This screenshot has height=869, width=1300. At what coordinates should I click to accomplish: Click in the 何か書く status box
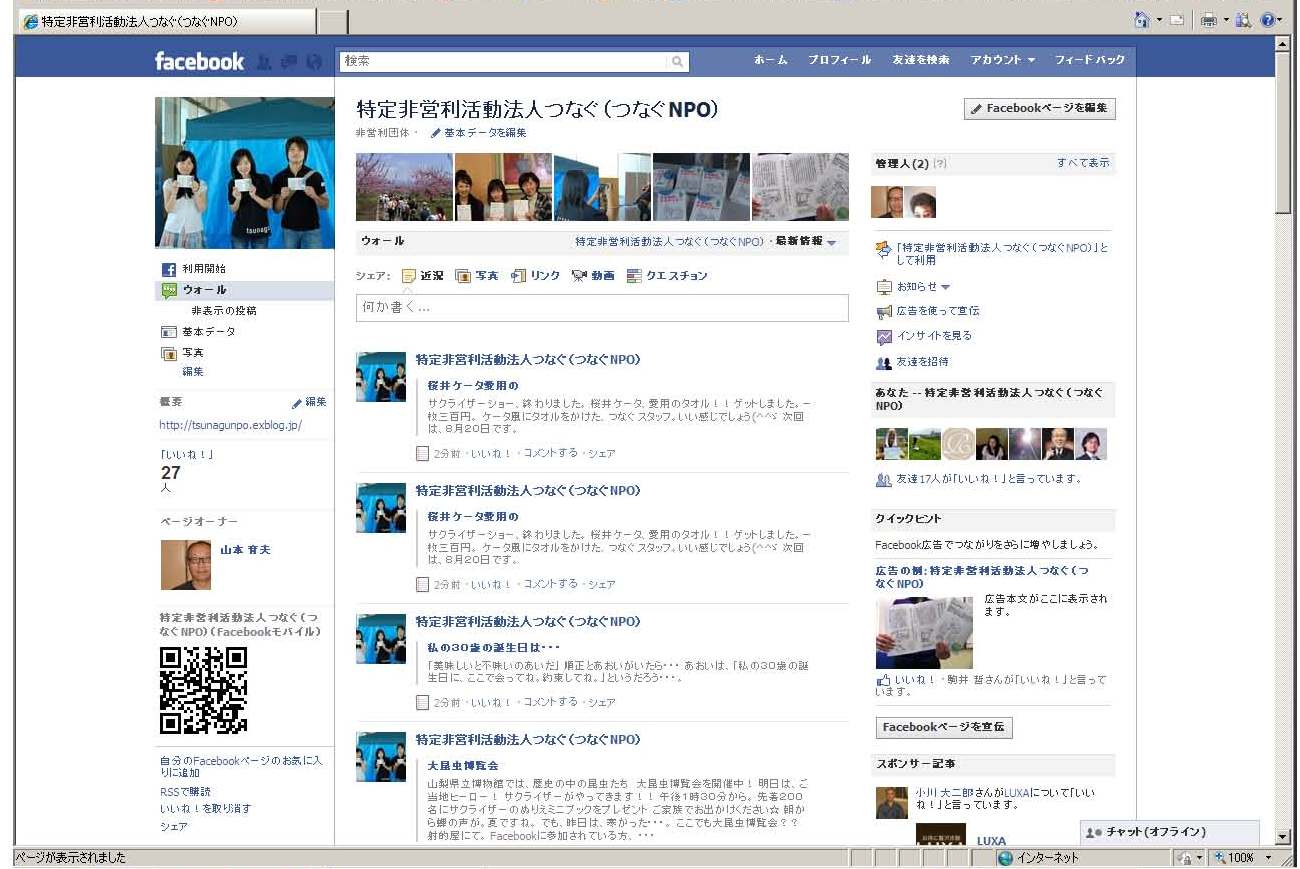pyautogui.click(x=602, y=308)
